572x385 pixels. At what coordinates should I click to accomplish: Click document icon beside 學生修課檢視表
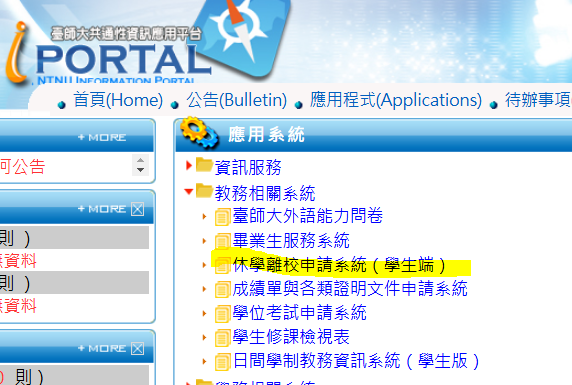(222, 338)
